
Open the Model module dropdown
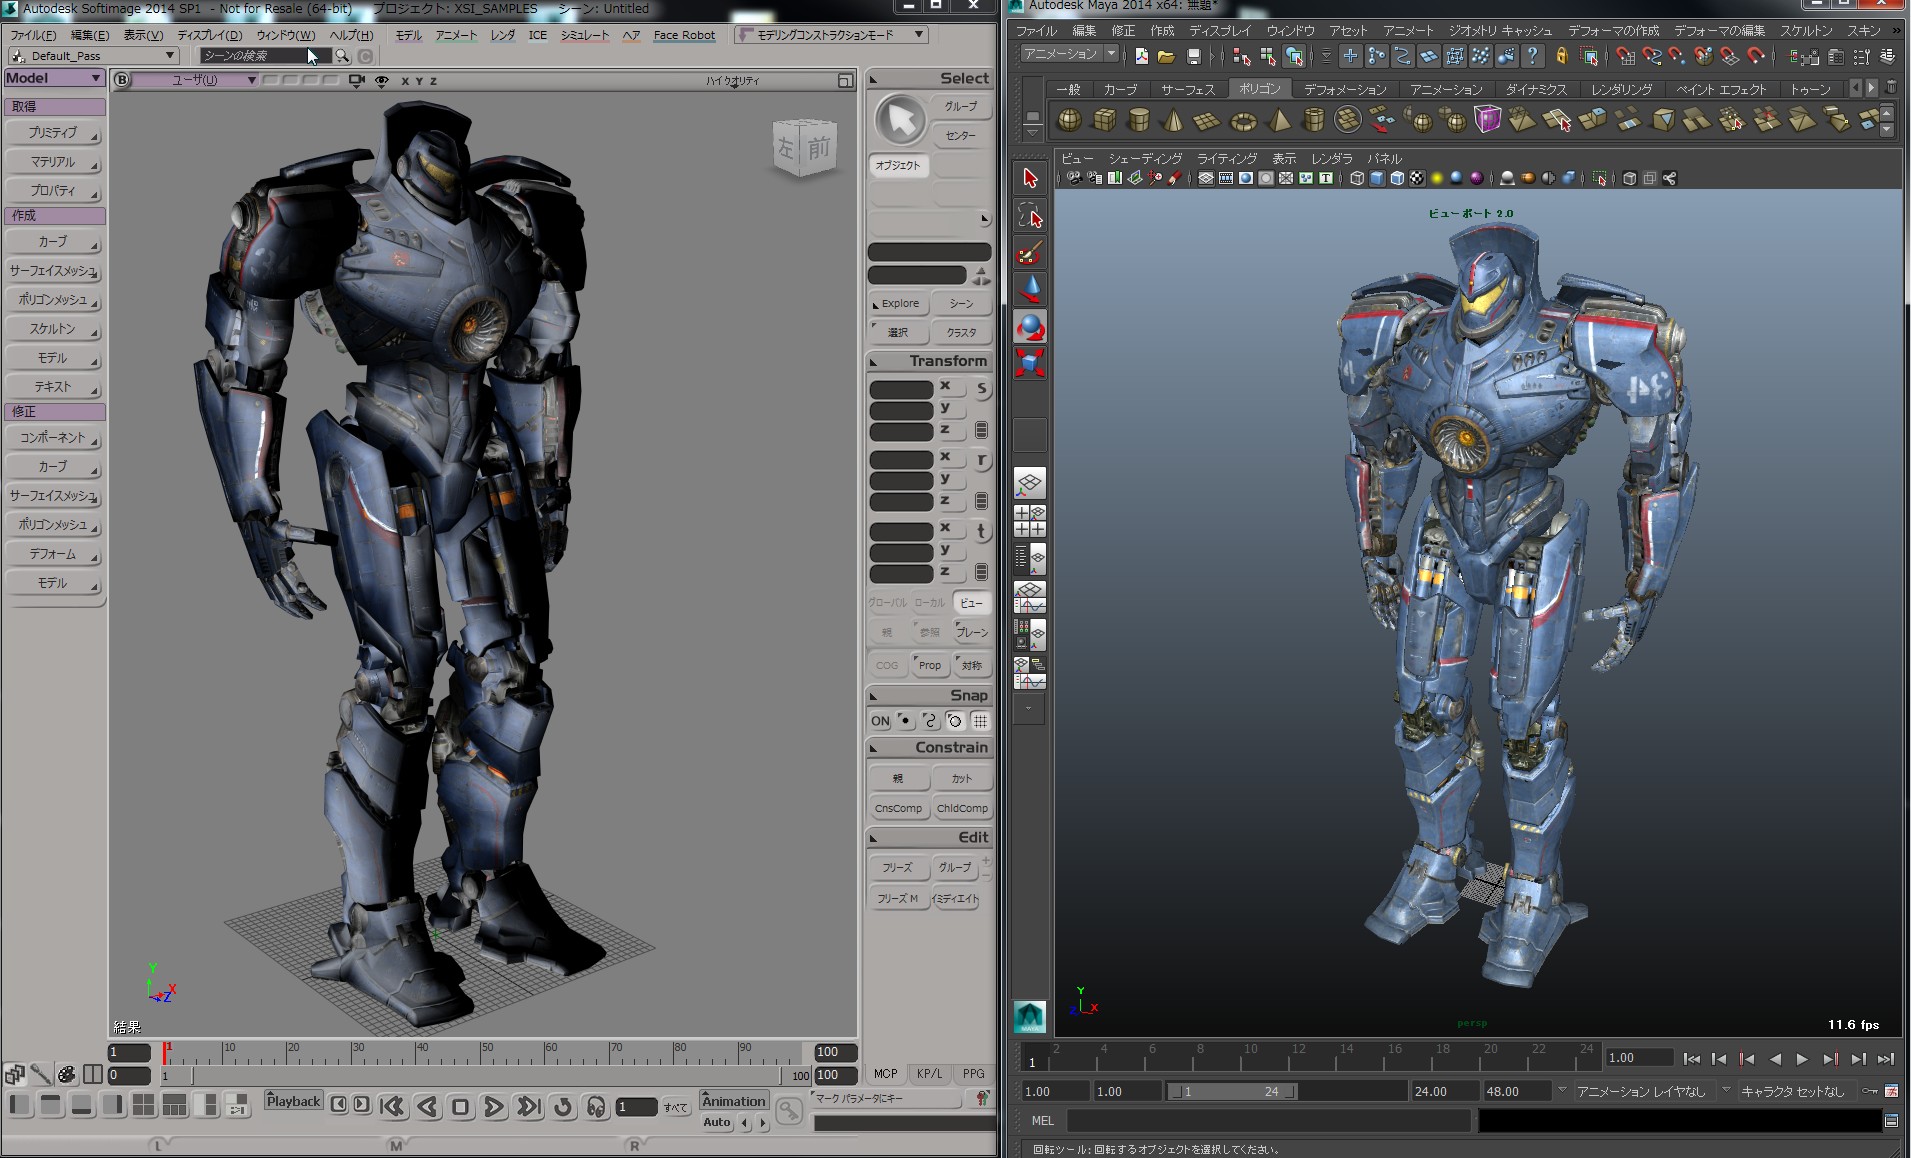[x=54, y=78]
